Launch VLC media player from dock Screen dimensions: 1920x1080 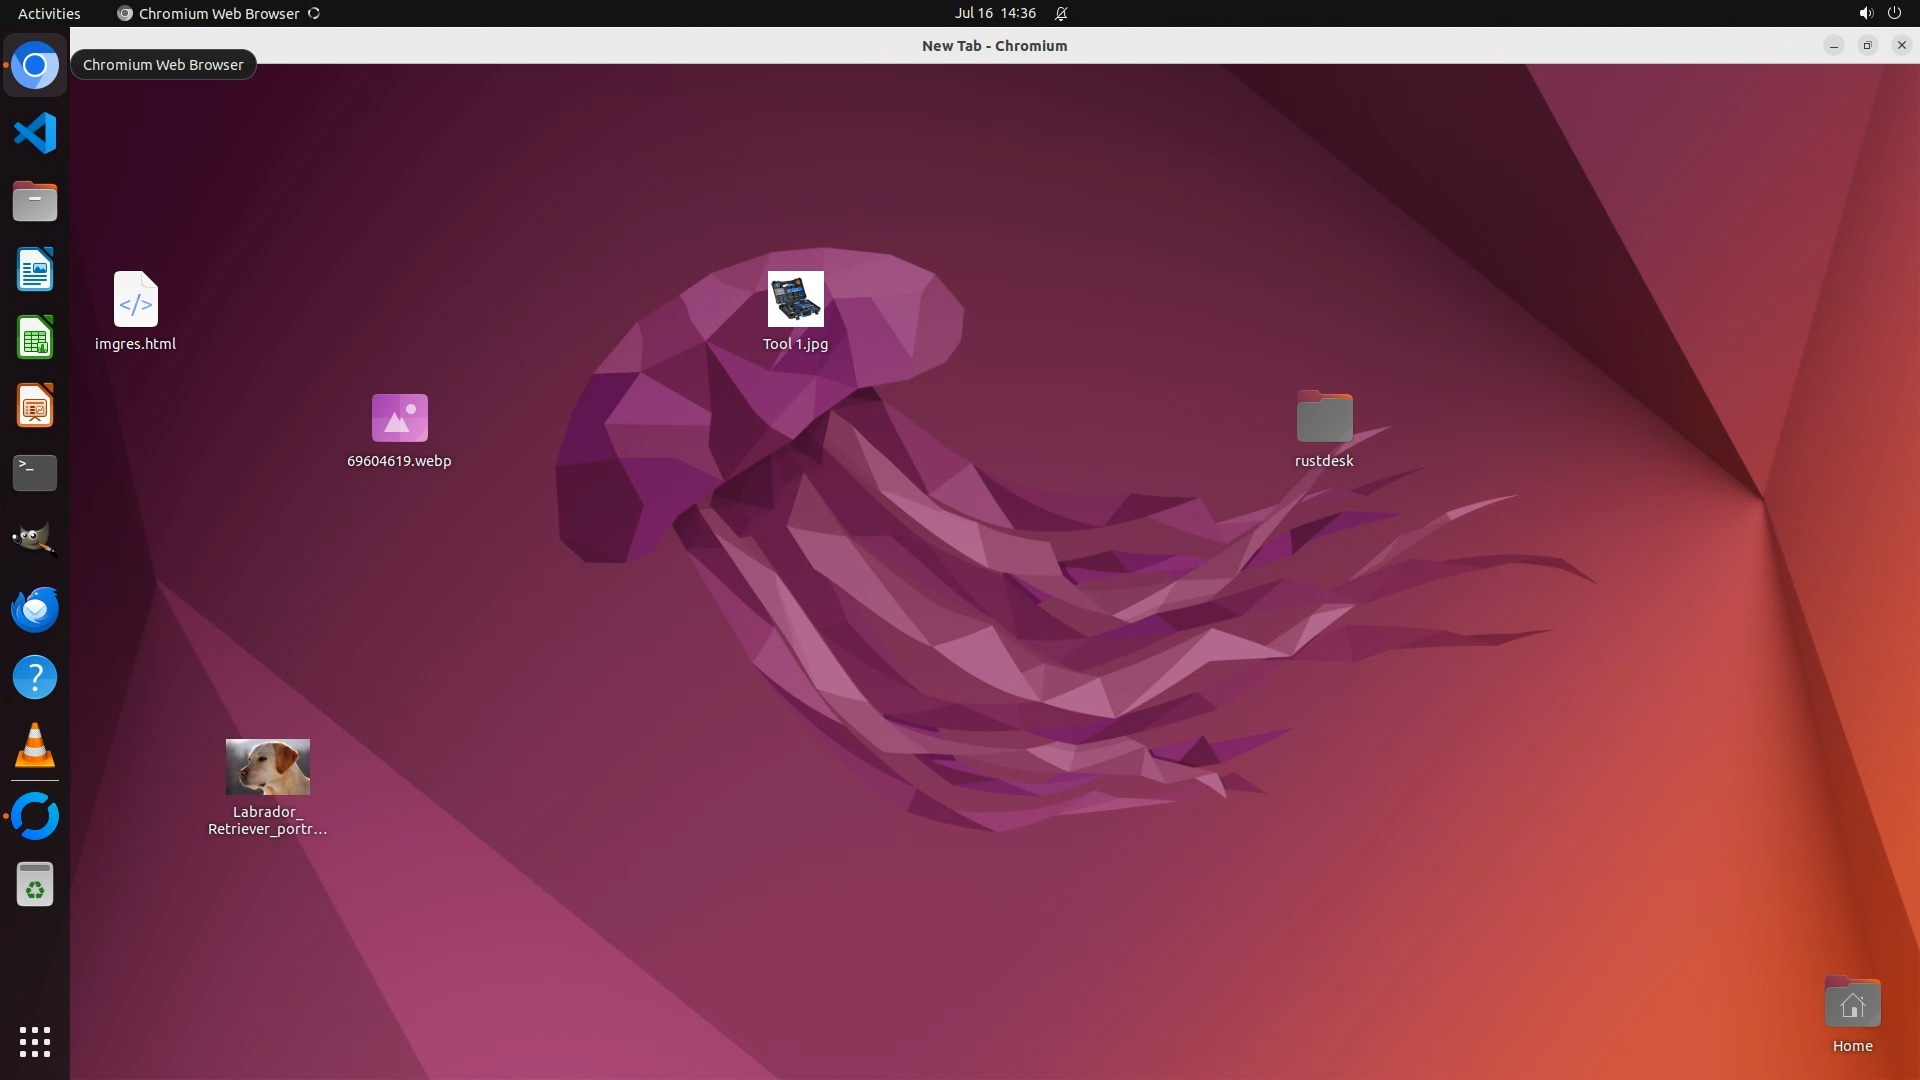pos(35,746)
